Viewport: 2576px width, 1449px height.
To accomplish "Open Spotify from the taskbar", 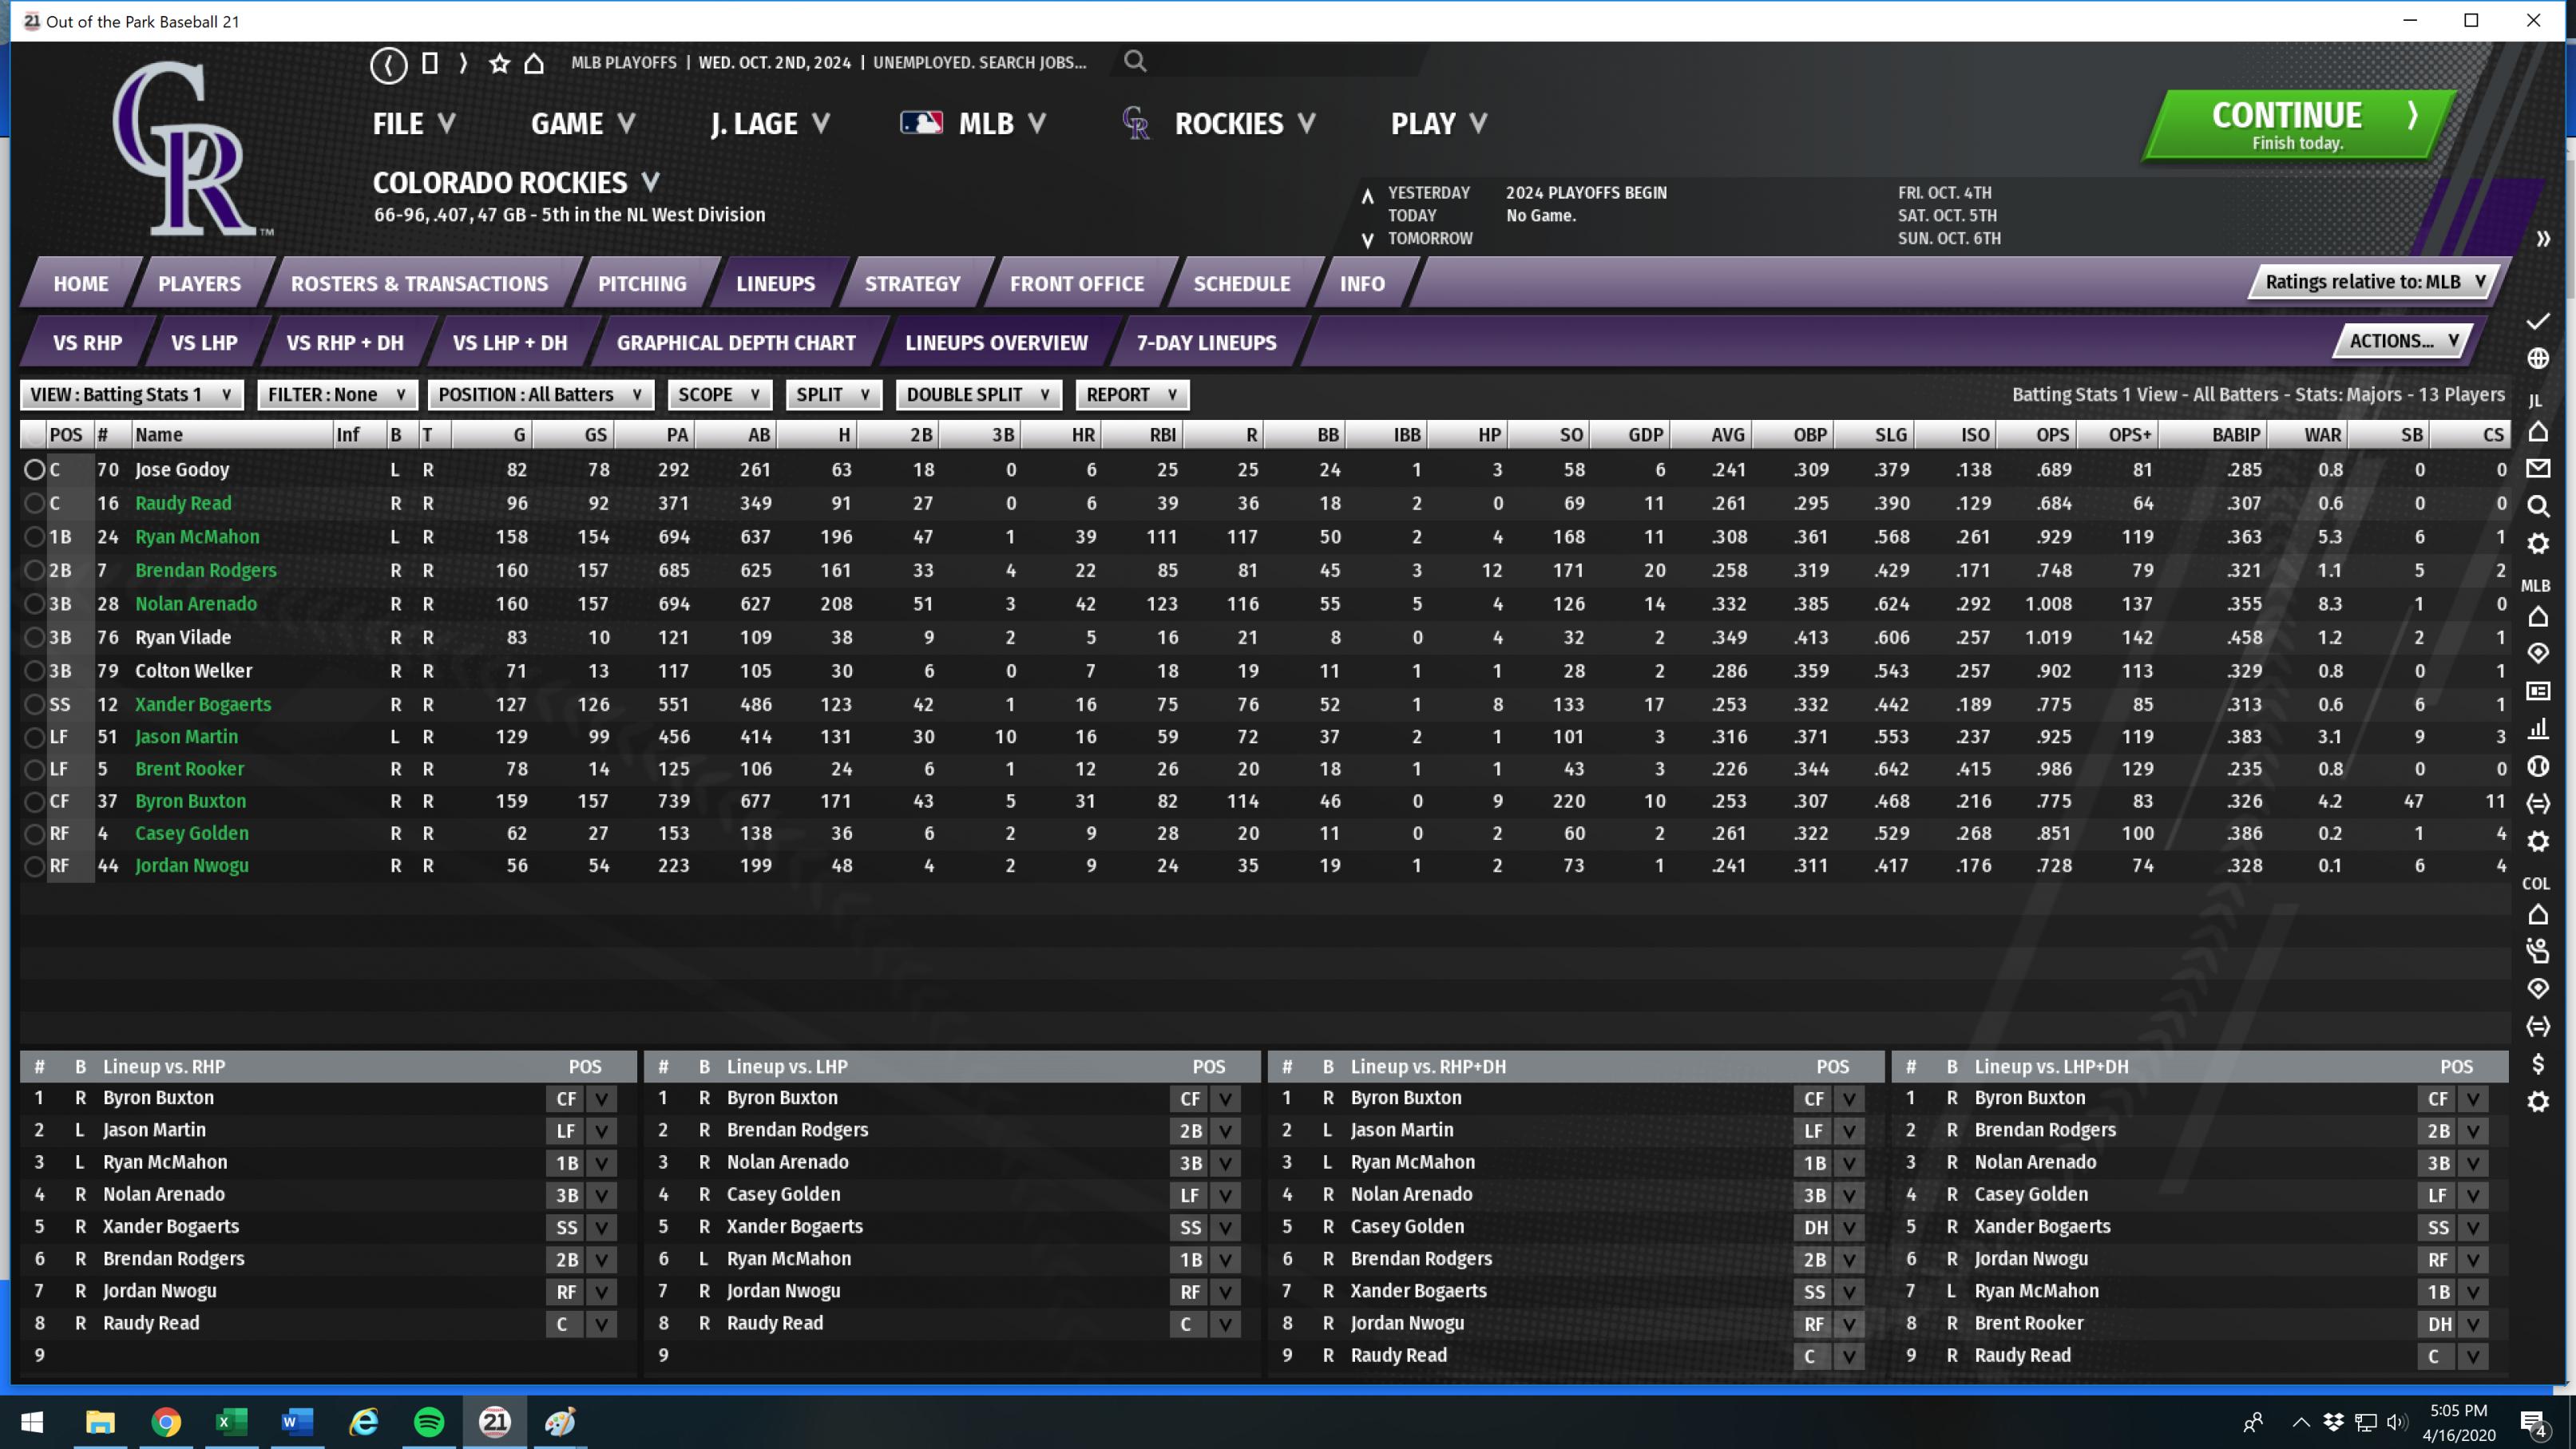I will (x=429, y=1421).
